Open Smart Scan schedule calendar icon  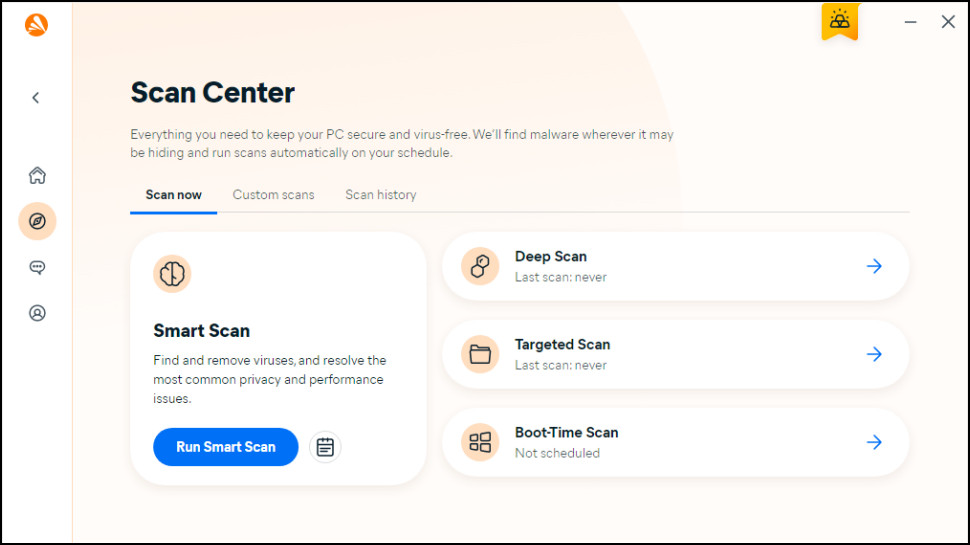(x=325, y=447)
